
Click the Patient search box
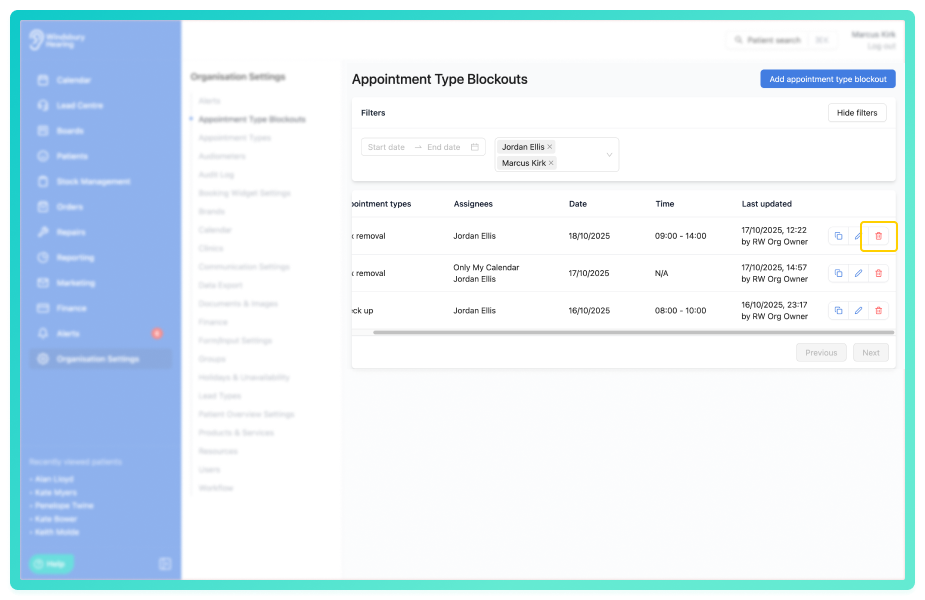pyautogui.click(x=782, y=40)
